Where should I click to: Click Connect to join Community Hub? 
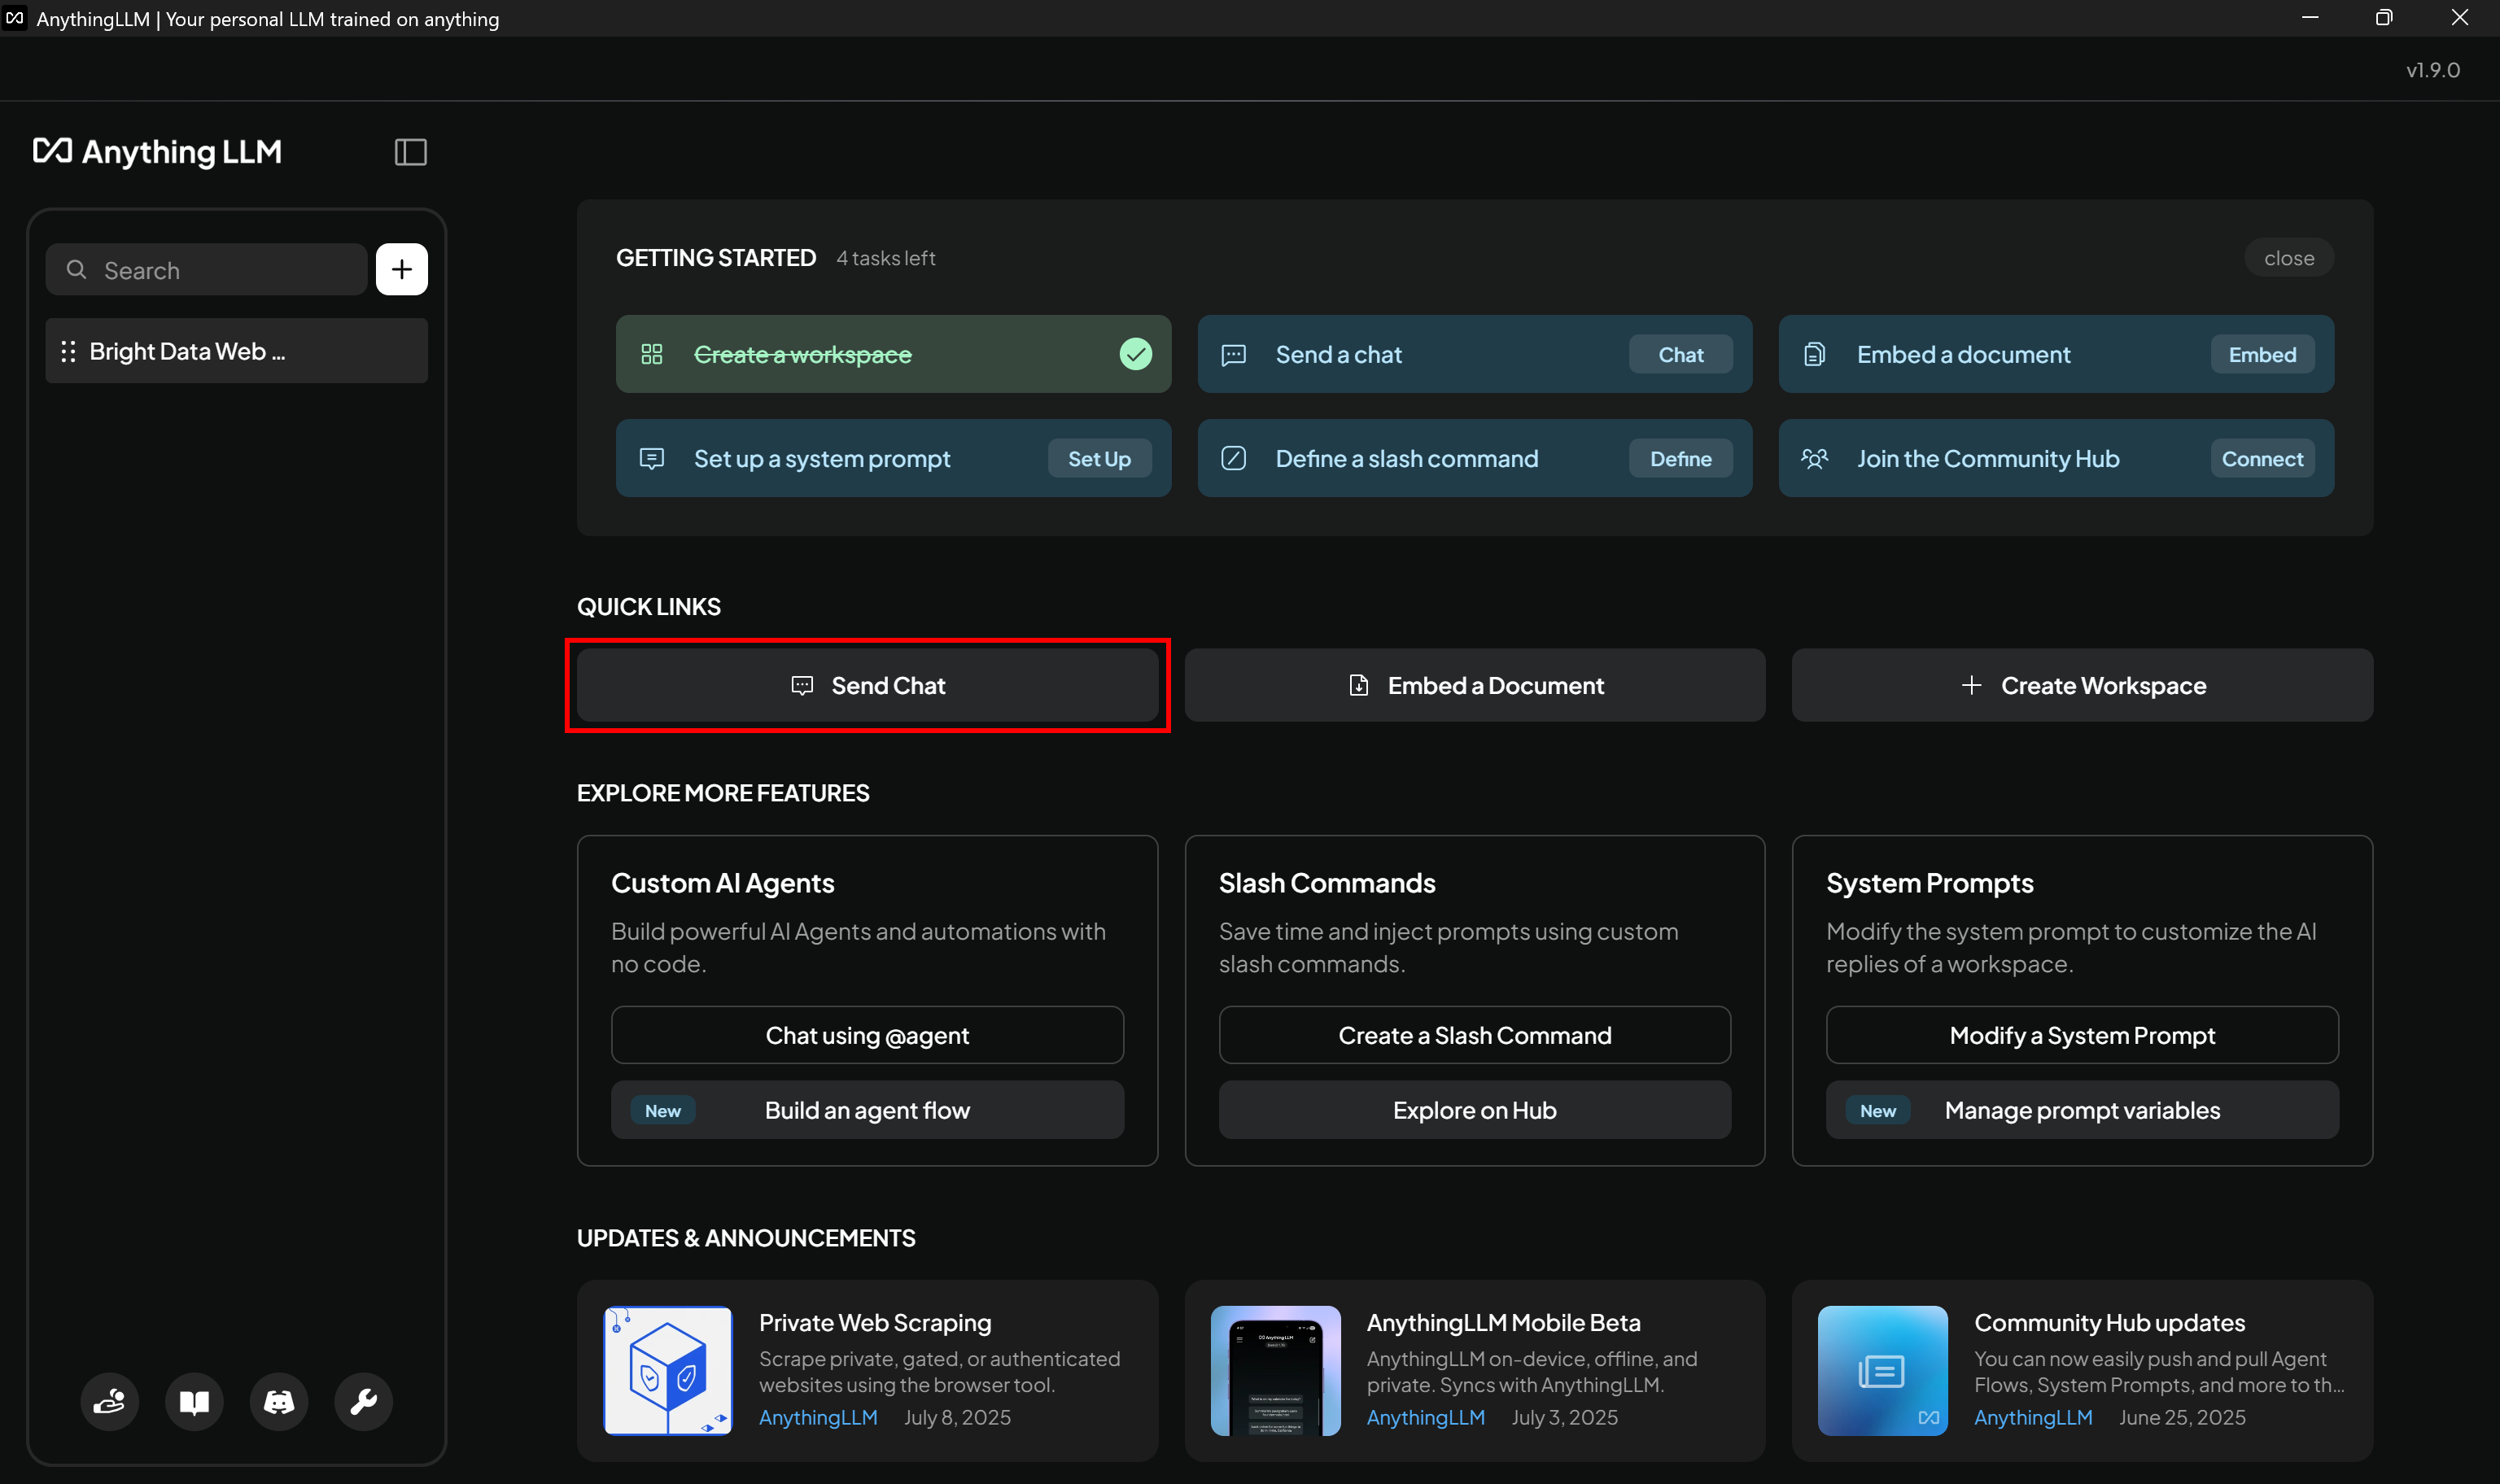click(x=2261, y=459)
